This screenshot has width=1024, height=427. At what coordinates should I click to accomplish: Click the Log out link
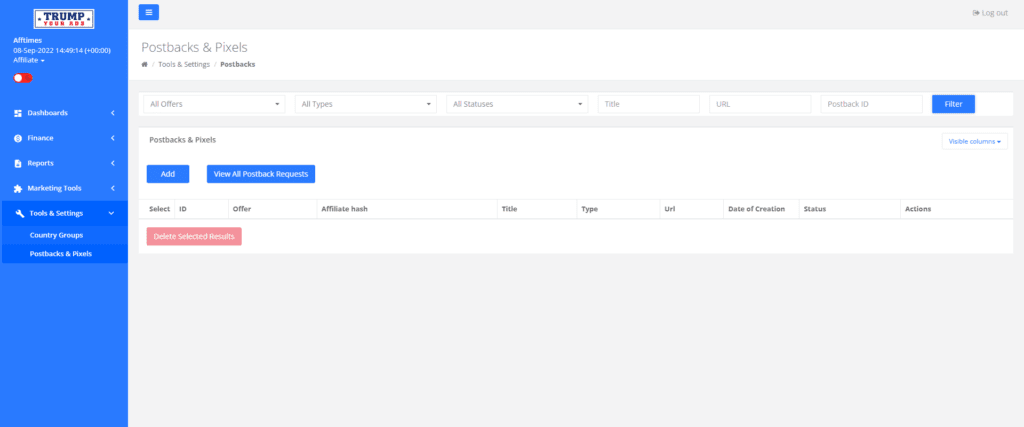tap(990, 13)
